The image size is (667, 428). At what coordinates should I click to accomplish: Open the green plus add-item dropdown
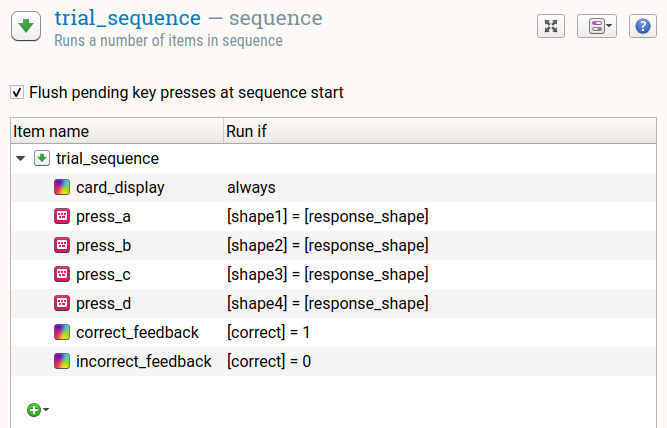[x=38, y=410]
